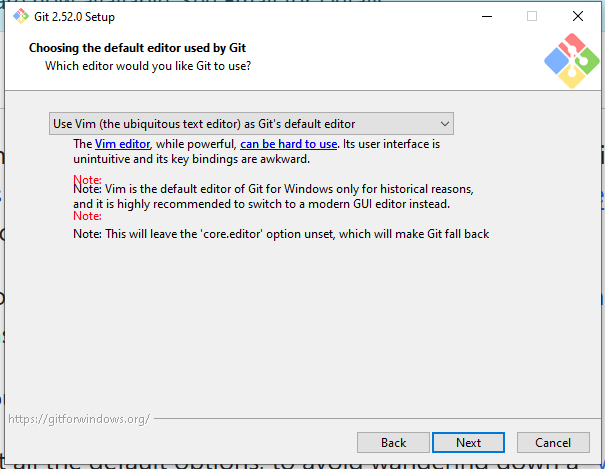The width and height of the screenshot is (605, 469).
Task: Proceed with the Next button
Action: click(x=468, y=442)
